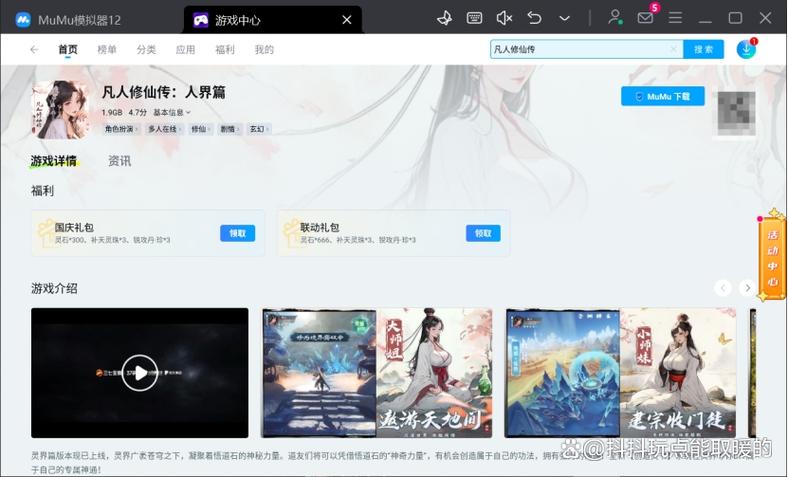Close the 游戏中心 tab
Screen dimensions: 788x477
click(x=347, y=20)
